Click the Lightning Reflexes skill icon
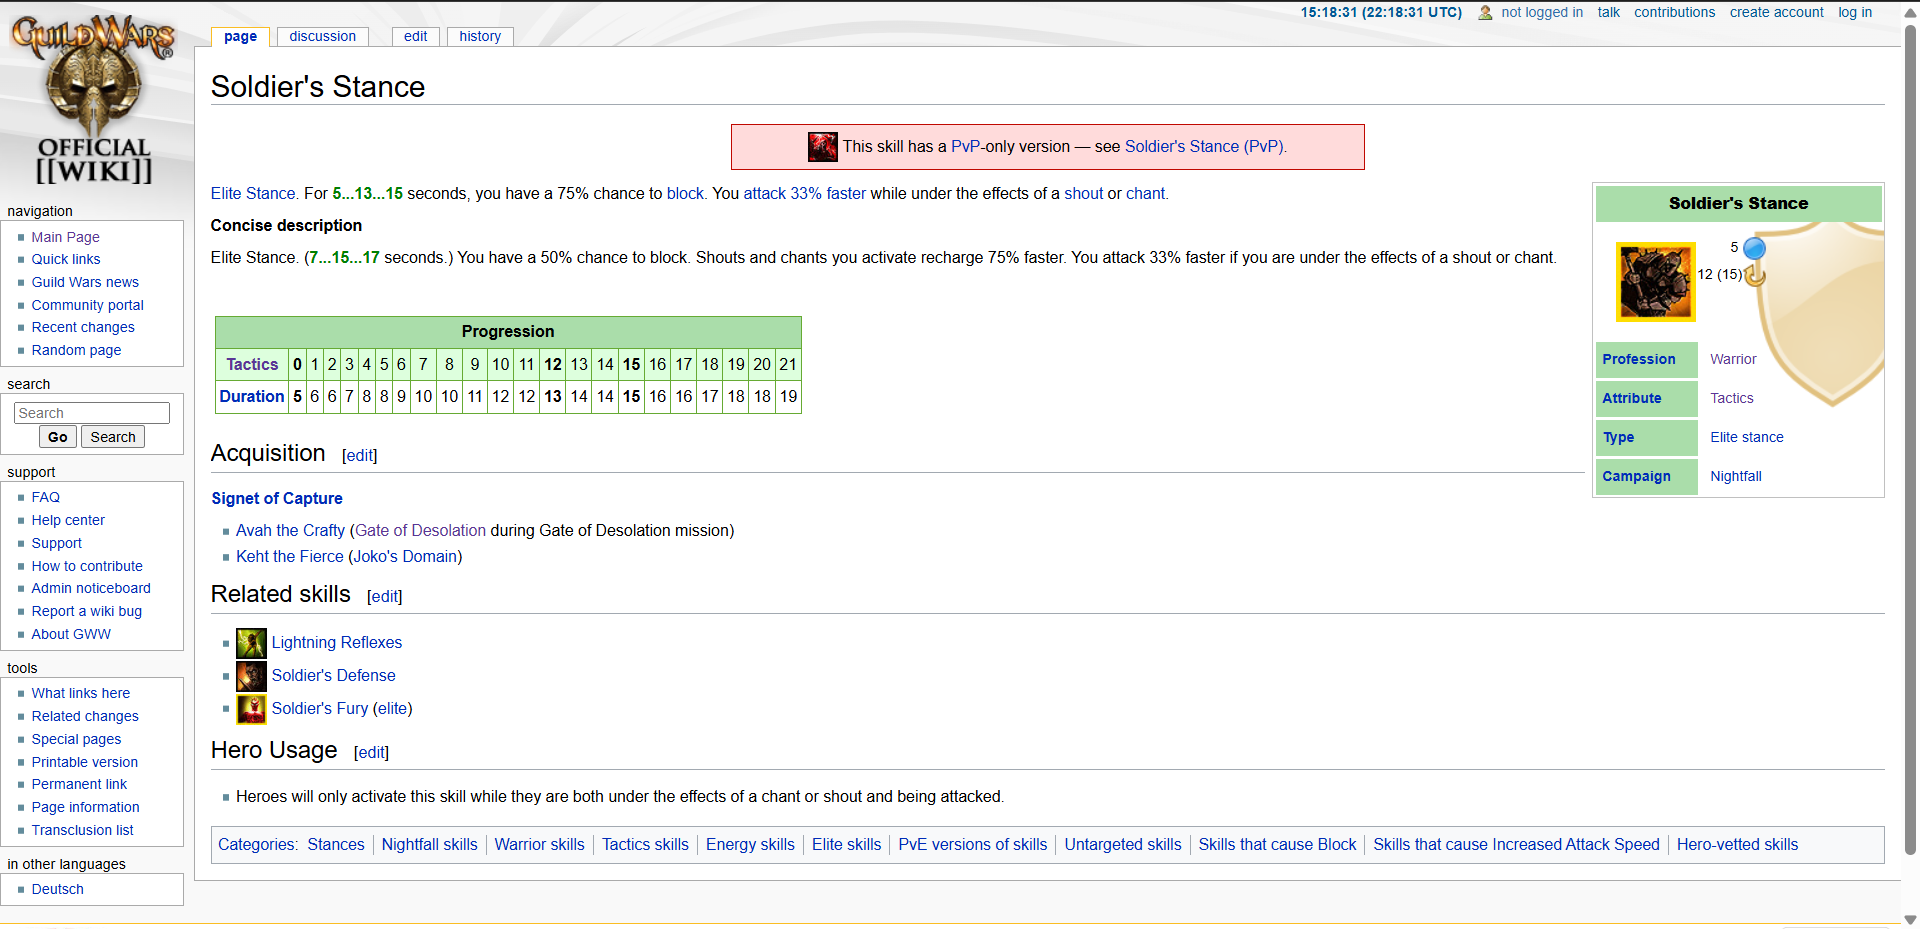 251,643
